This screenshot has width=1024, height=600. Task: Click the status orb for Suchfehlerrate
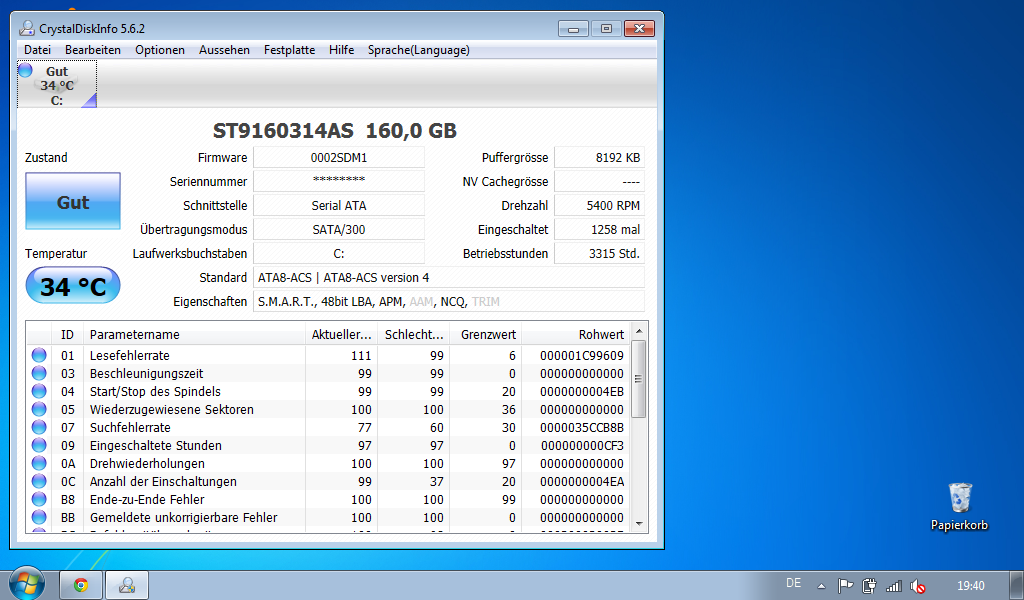(39, 427)
